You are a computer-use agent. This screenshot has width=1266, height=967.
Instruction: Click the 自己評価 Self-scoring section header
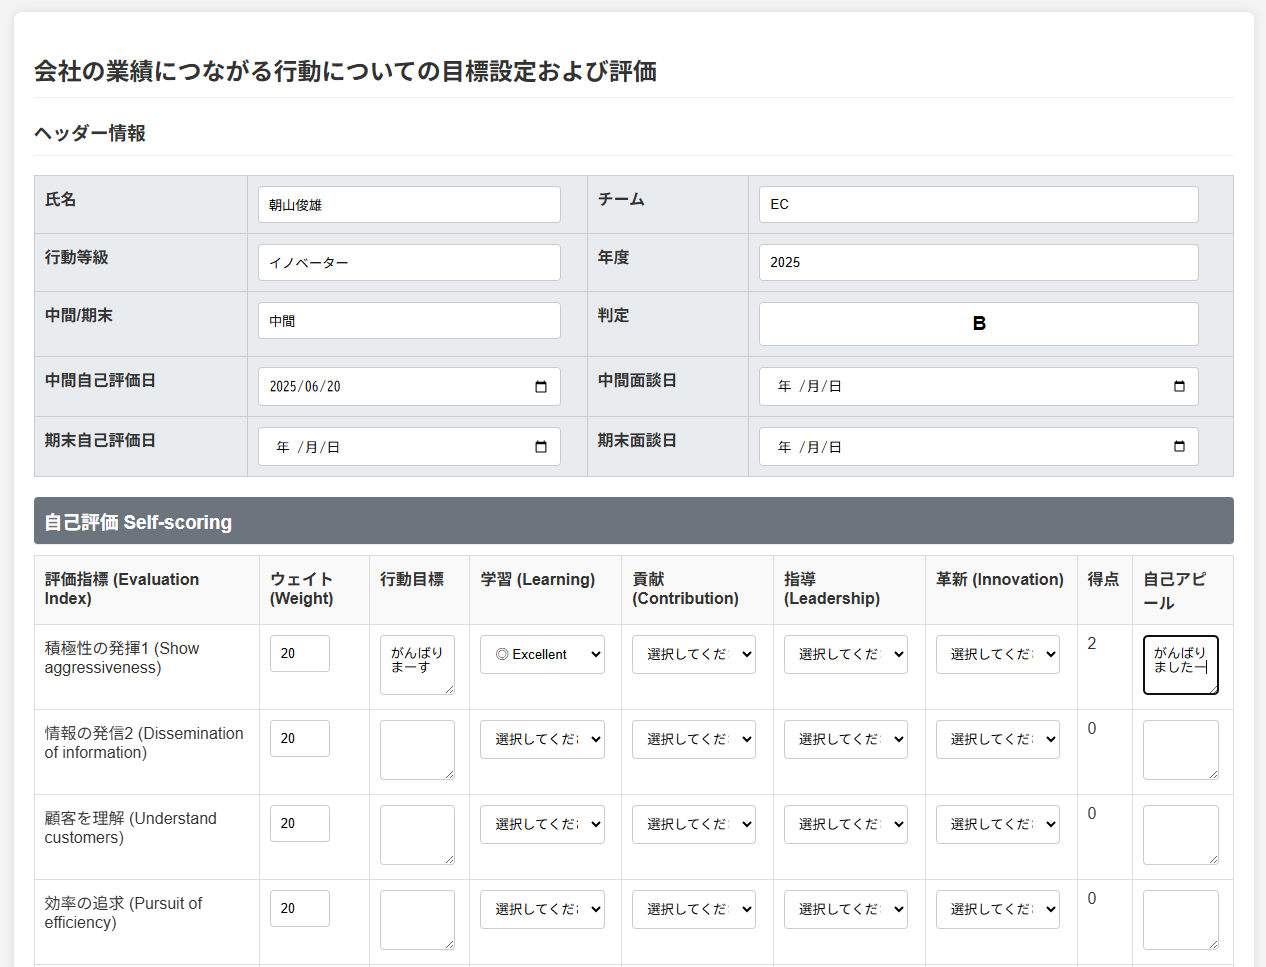click(634, 521)
